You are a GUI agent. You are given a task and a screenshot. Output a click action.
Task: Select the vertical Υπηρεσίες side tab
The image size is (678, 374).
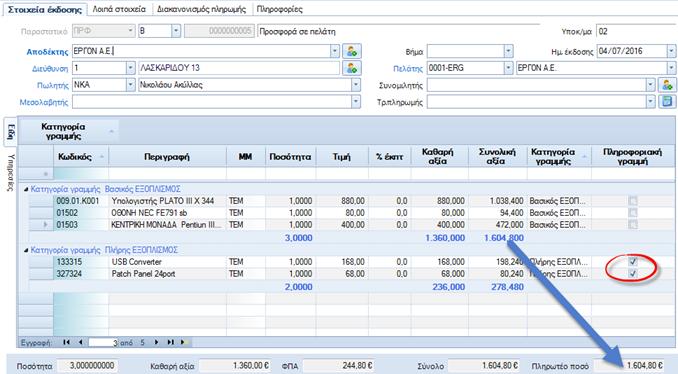(11, 172)
